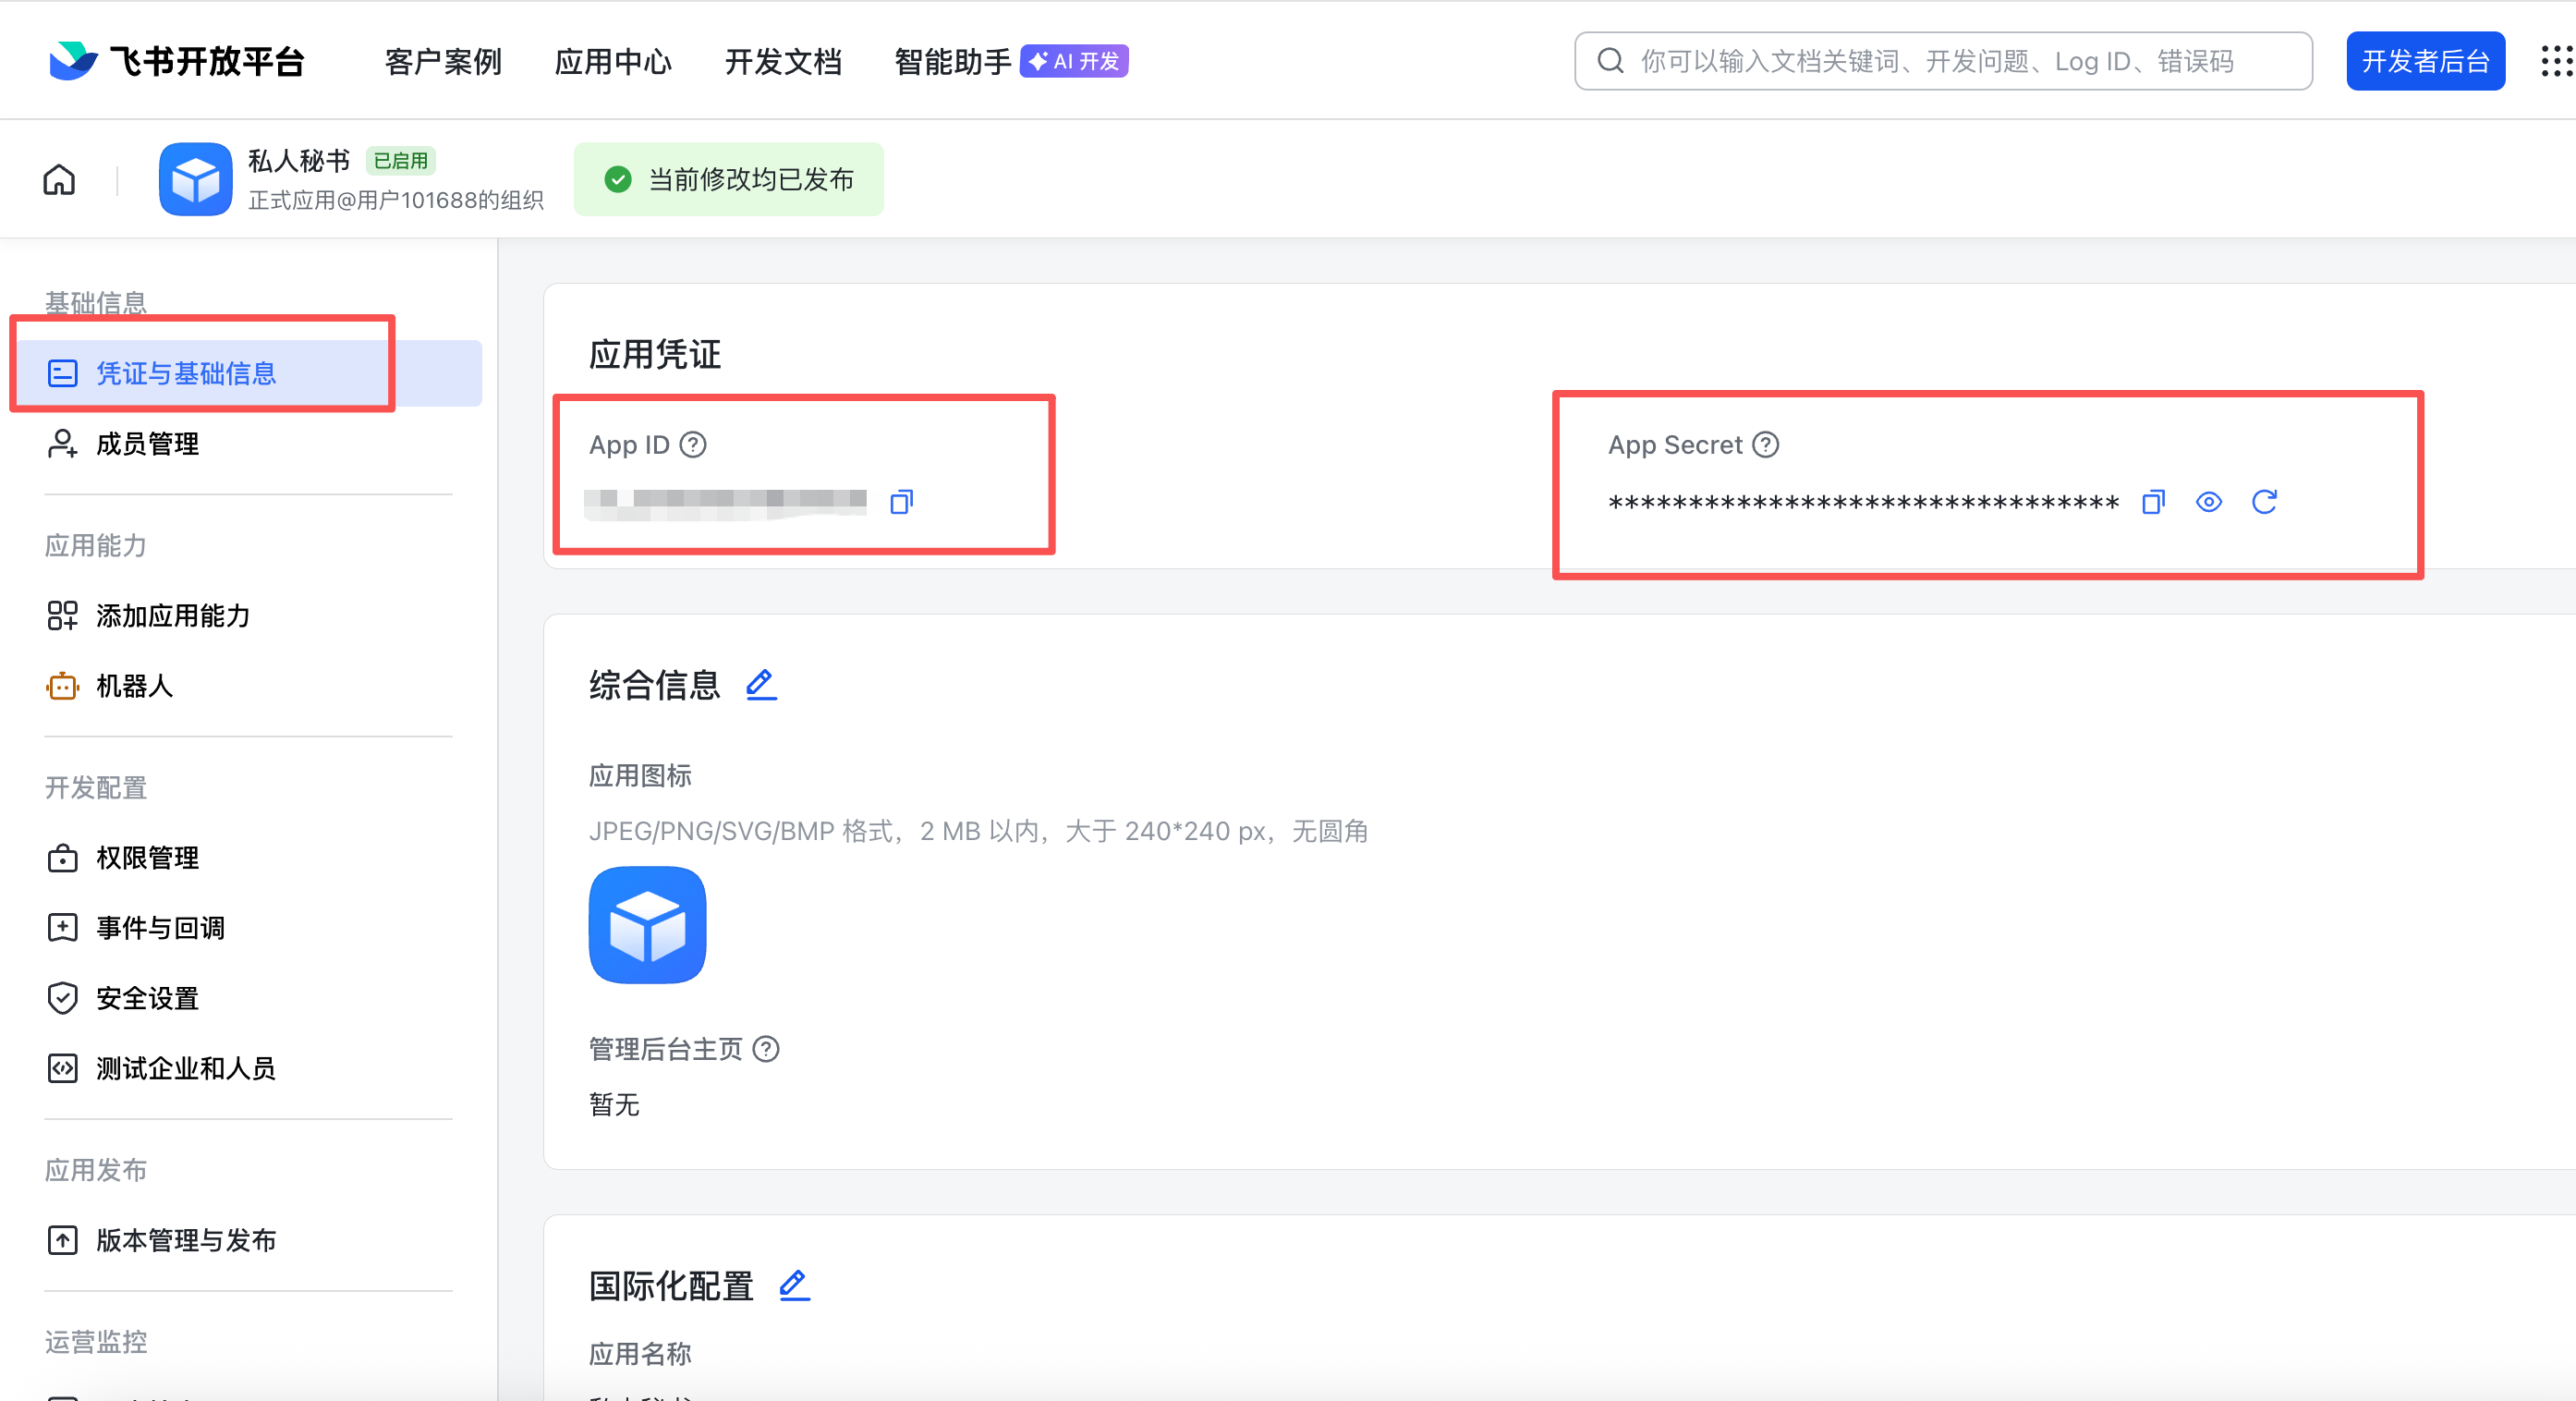
Task: Edit the 国际化配置 section
Action: 794,1287
